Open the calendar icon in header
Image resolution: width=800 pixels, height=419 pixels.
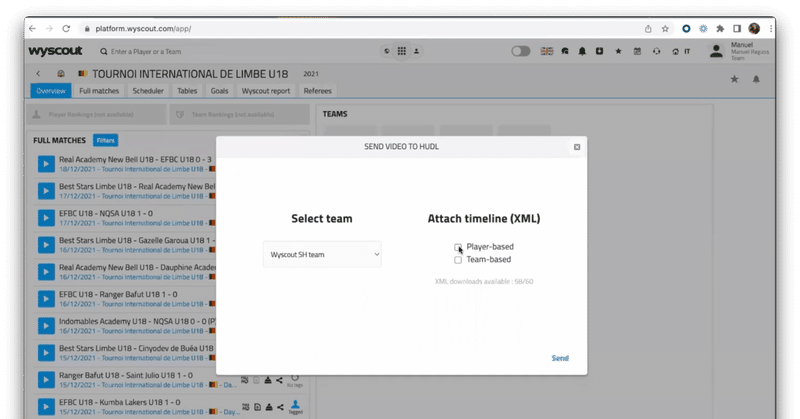637,51
